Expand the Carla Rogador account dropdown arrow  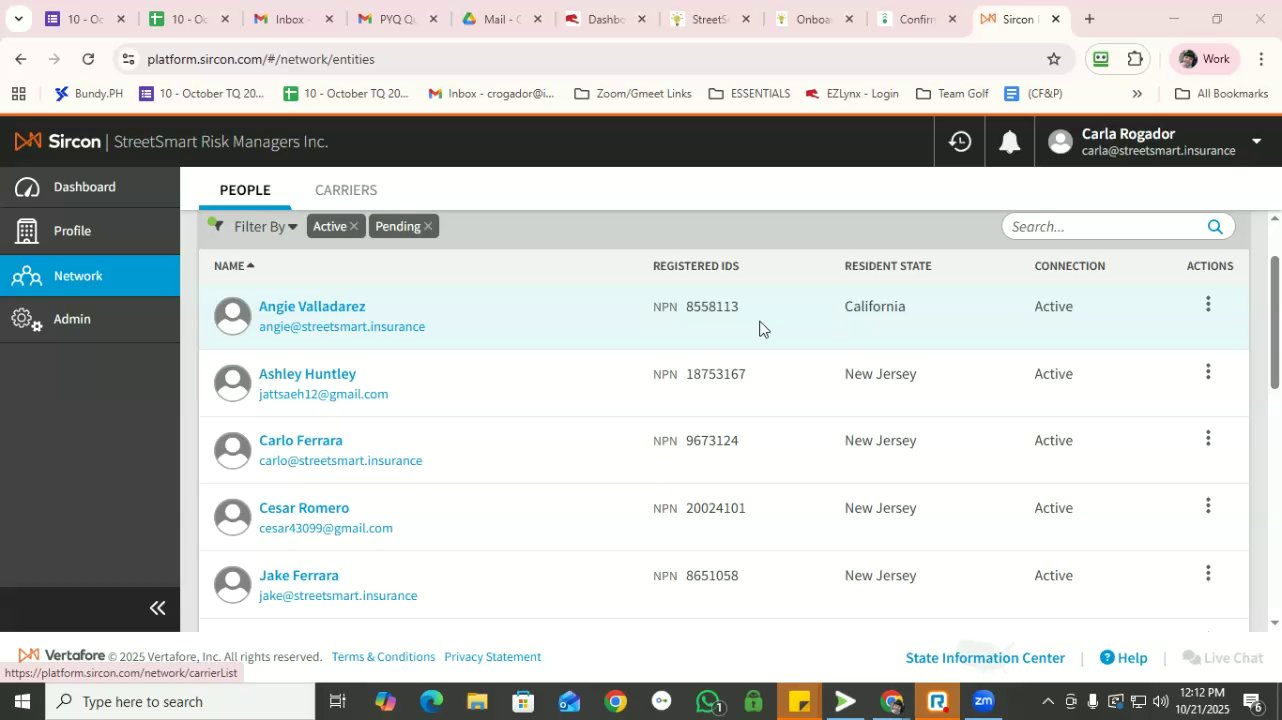point(1257,142)
